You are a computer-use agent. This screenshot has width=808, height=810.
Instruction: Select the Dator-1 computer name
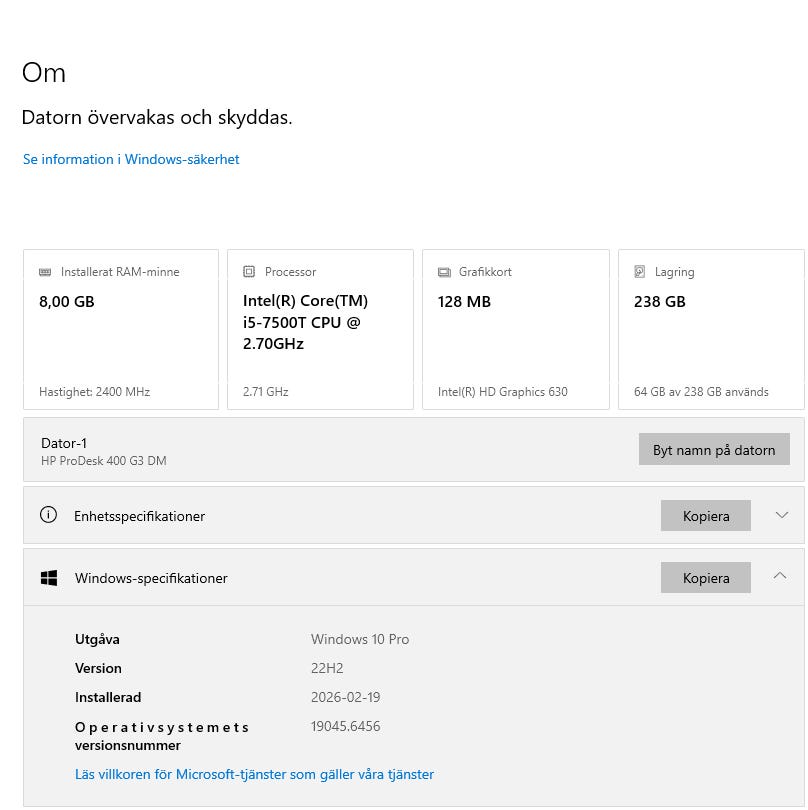pyautogui.click(x=65, y=442)
